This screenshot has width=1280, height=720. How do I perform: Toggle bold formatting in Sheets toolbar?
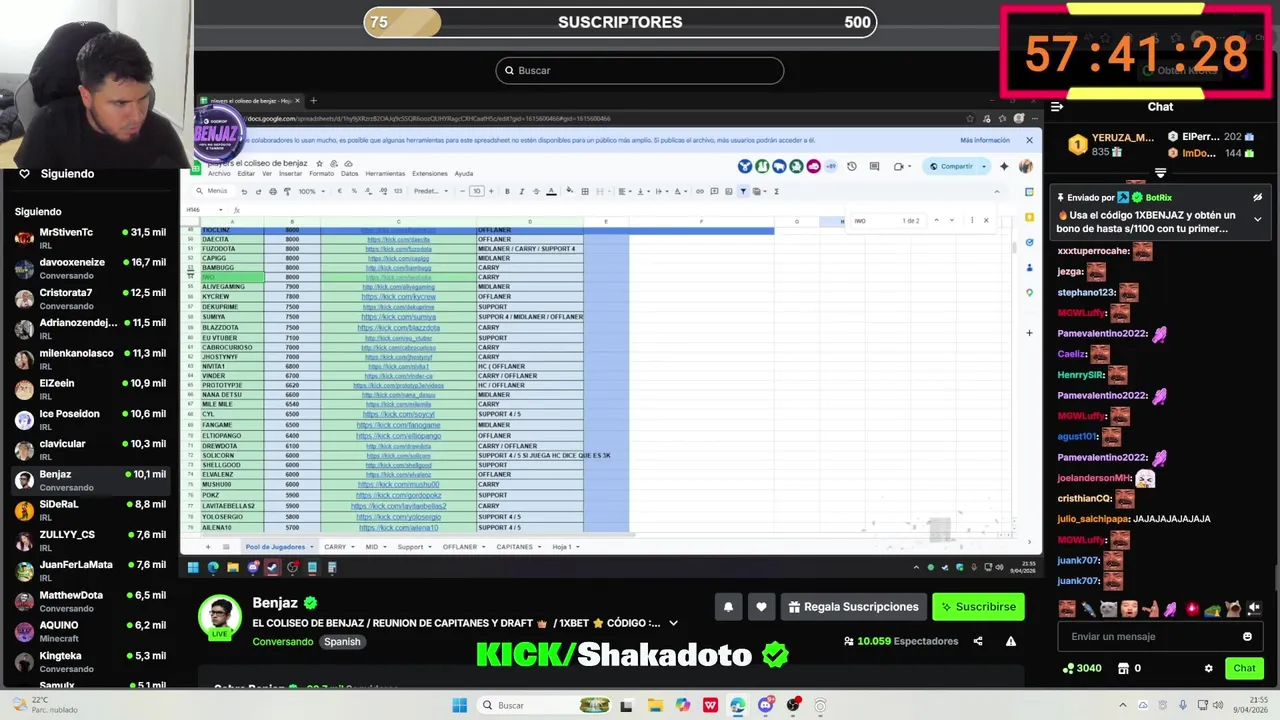(507, 191)
